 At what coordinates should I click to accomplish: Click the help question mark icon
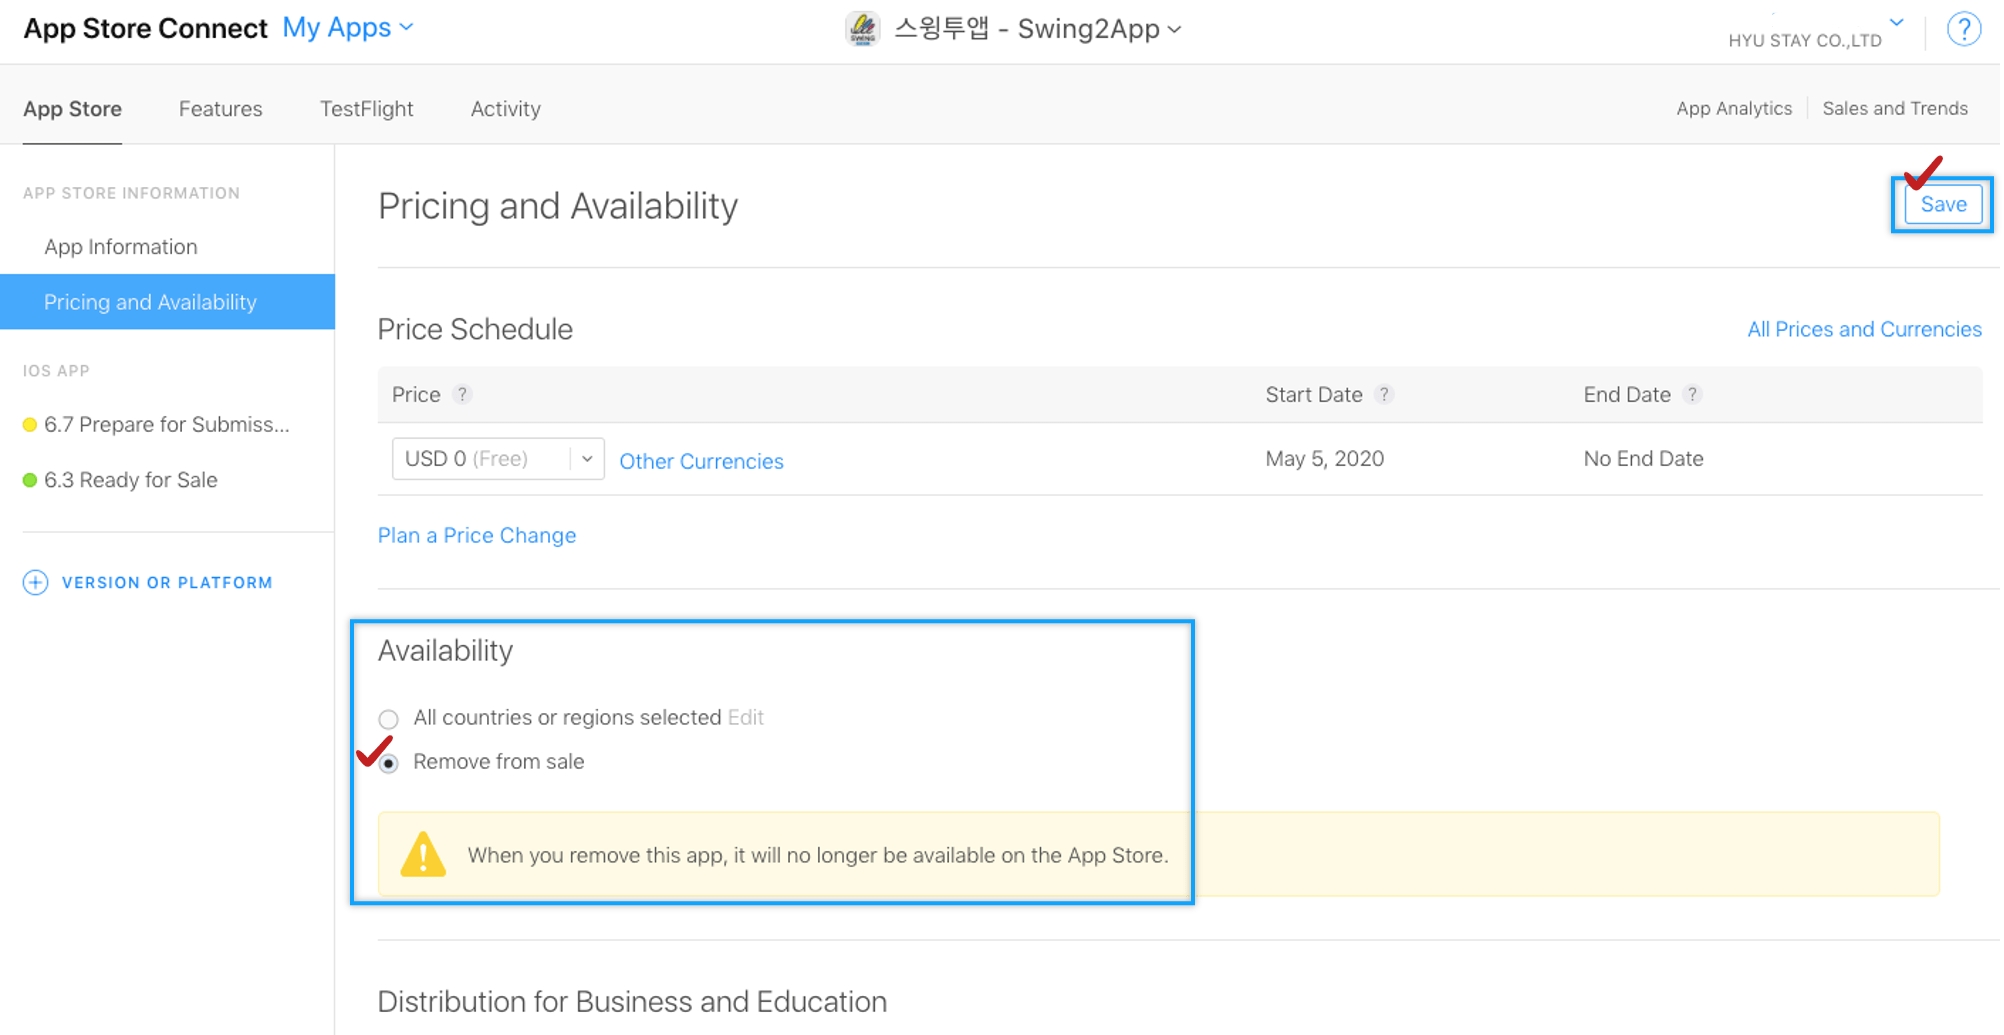(1963, 29)
